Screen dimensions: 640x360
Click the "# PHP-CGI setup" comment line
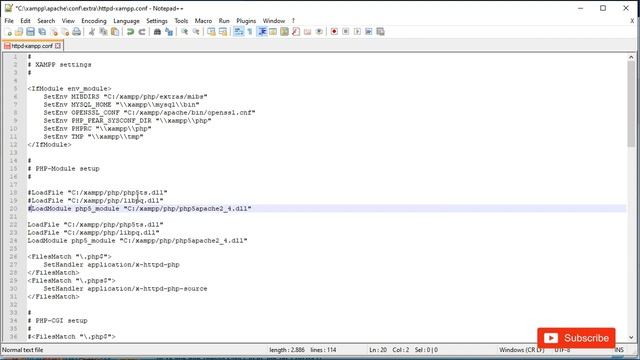tap(57, 321)
